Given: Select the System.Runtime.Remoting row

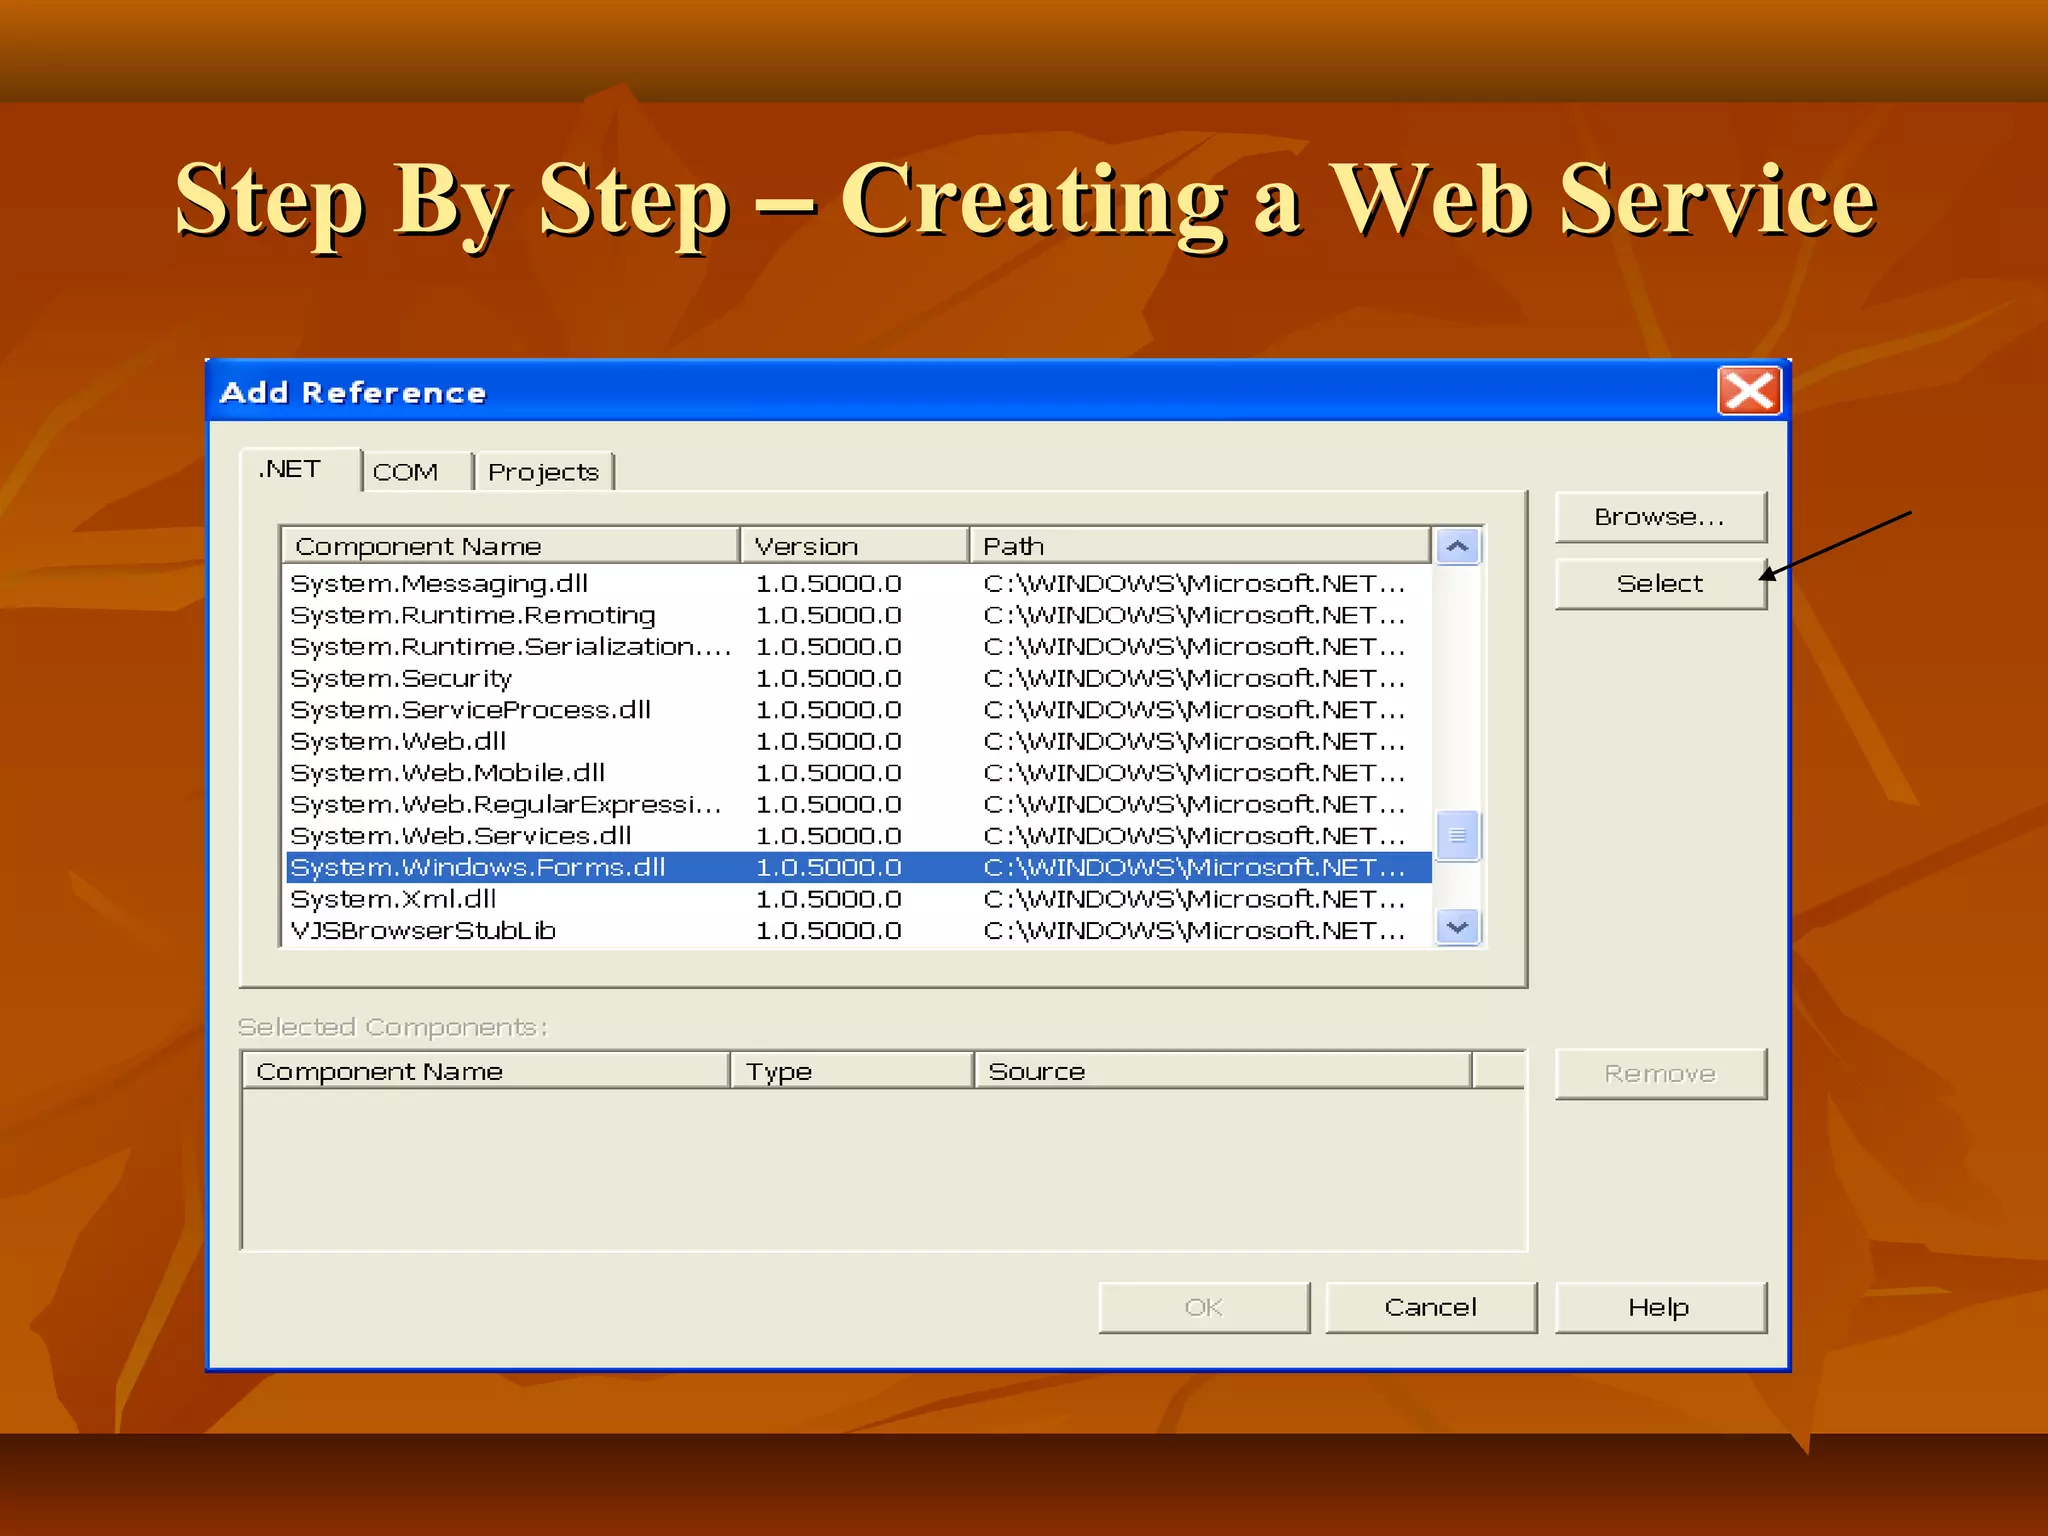Looking at the screenshot, I should pos(859,615).
